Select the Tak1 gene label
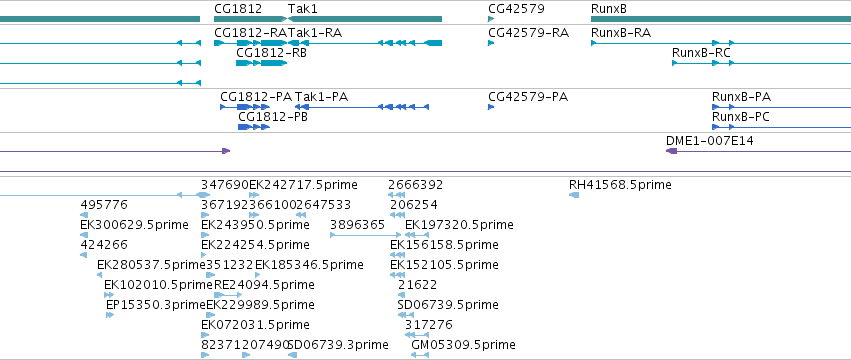Image resolution: width=851 pixels, height=360 pixels. pyautogui.click(x=303, y=9)
